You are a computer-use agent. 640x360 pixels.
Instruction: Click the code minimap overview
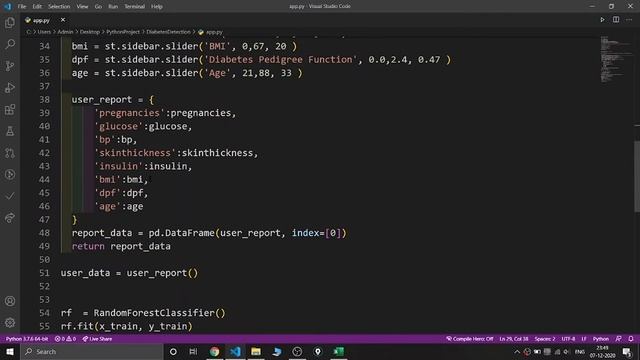coord(615,59)
